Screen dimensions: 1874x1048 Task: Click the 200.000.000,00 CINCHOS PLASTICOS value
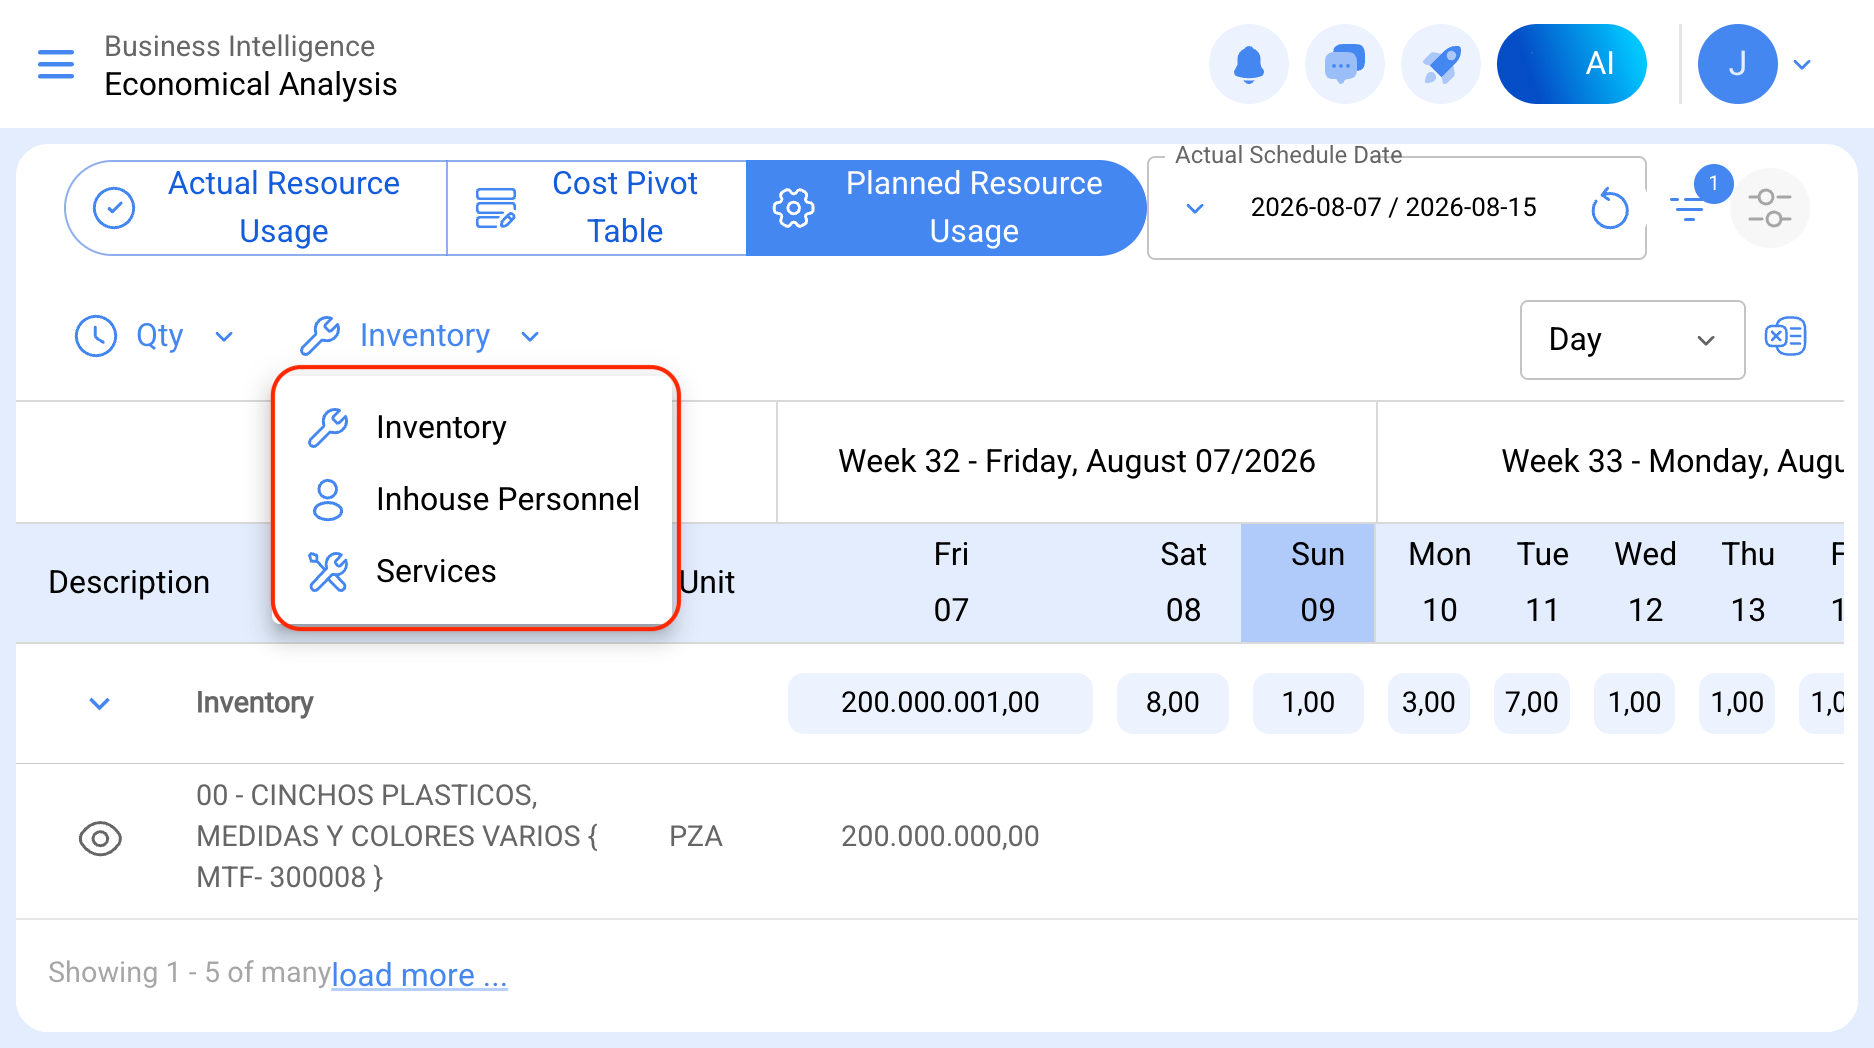coord(940,836)
